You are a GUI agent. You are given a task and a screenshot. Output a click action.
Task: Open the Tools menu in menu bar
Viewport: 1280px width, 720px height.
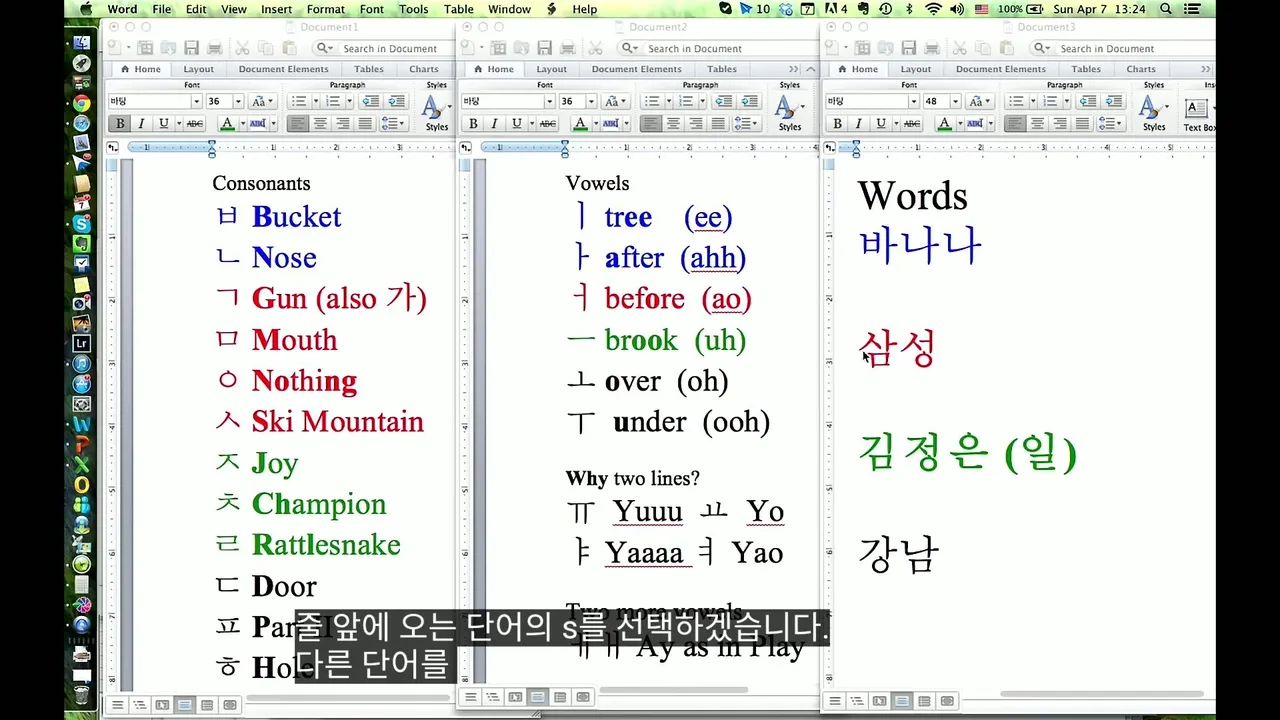(x=414, y=9)
